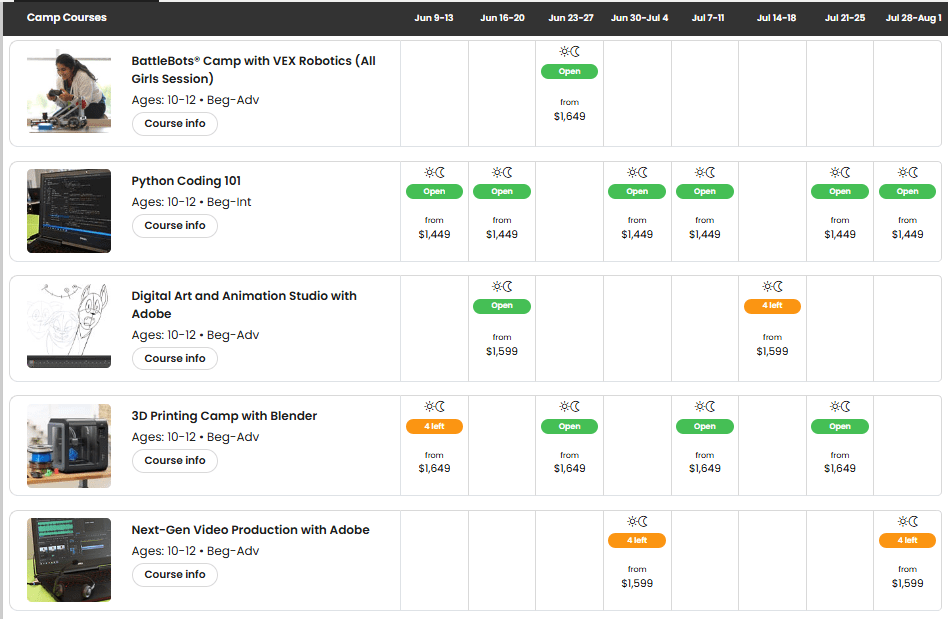The image size is (948, 619).
Task: Click day/night icon for Video Production Jun 30-Jul 4
Action: tap(637, 521)
